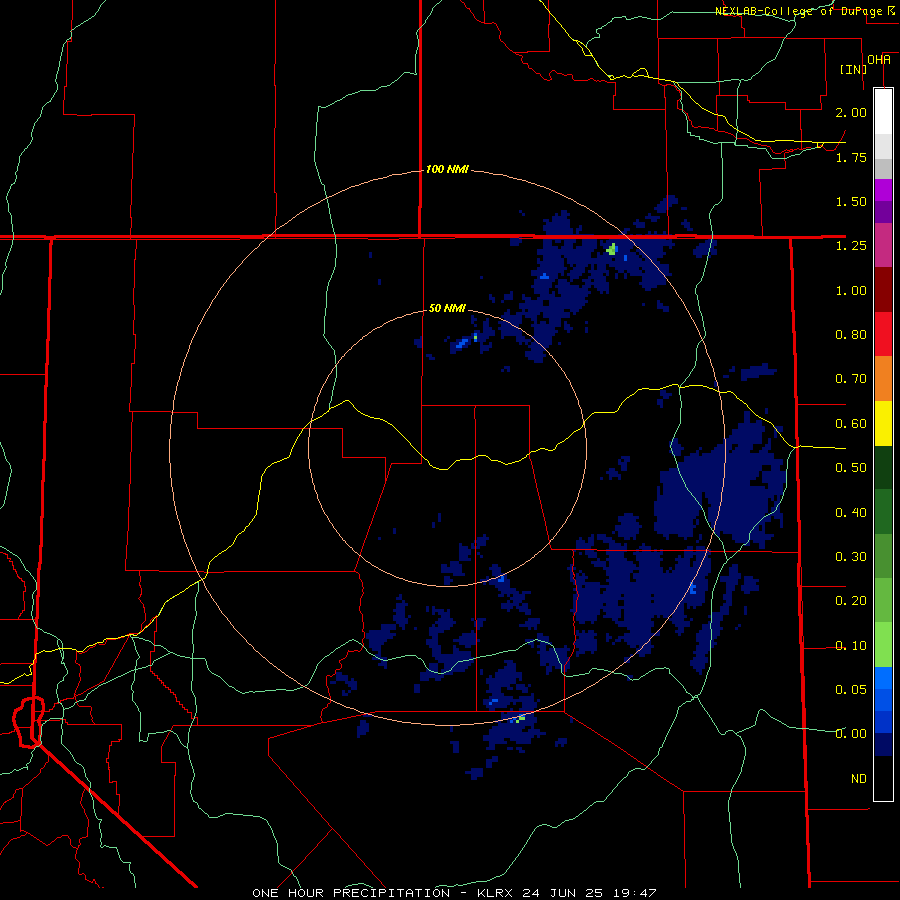Select the 0.70 legend value
The image size is (900, 900).
click(x=851, y=379)
